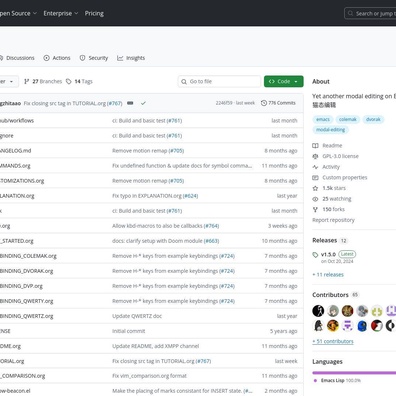The width and height of the screenshot is (396, 396).
Task: Click the search magnifier icon in header
Action: pos(350,13)
